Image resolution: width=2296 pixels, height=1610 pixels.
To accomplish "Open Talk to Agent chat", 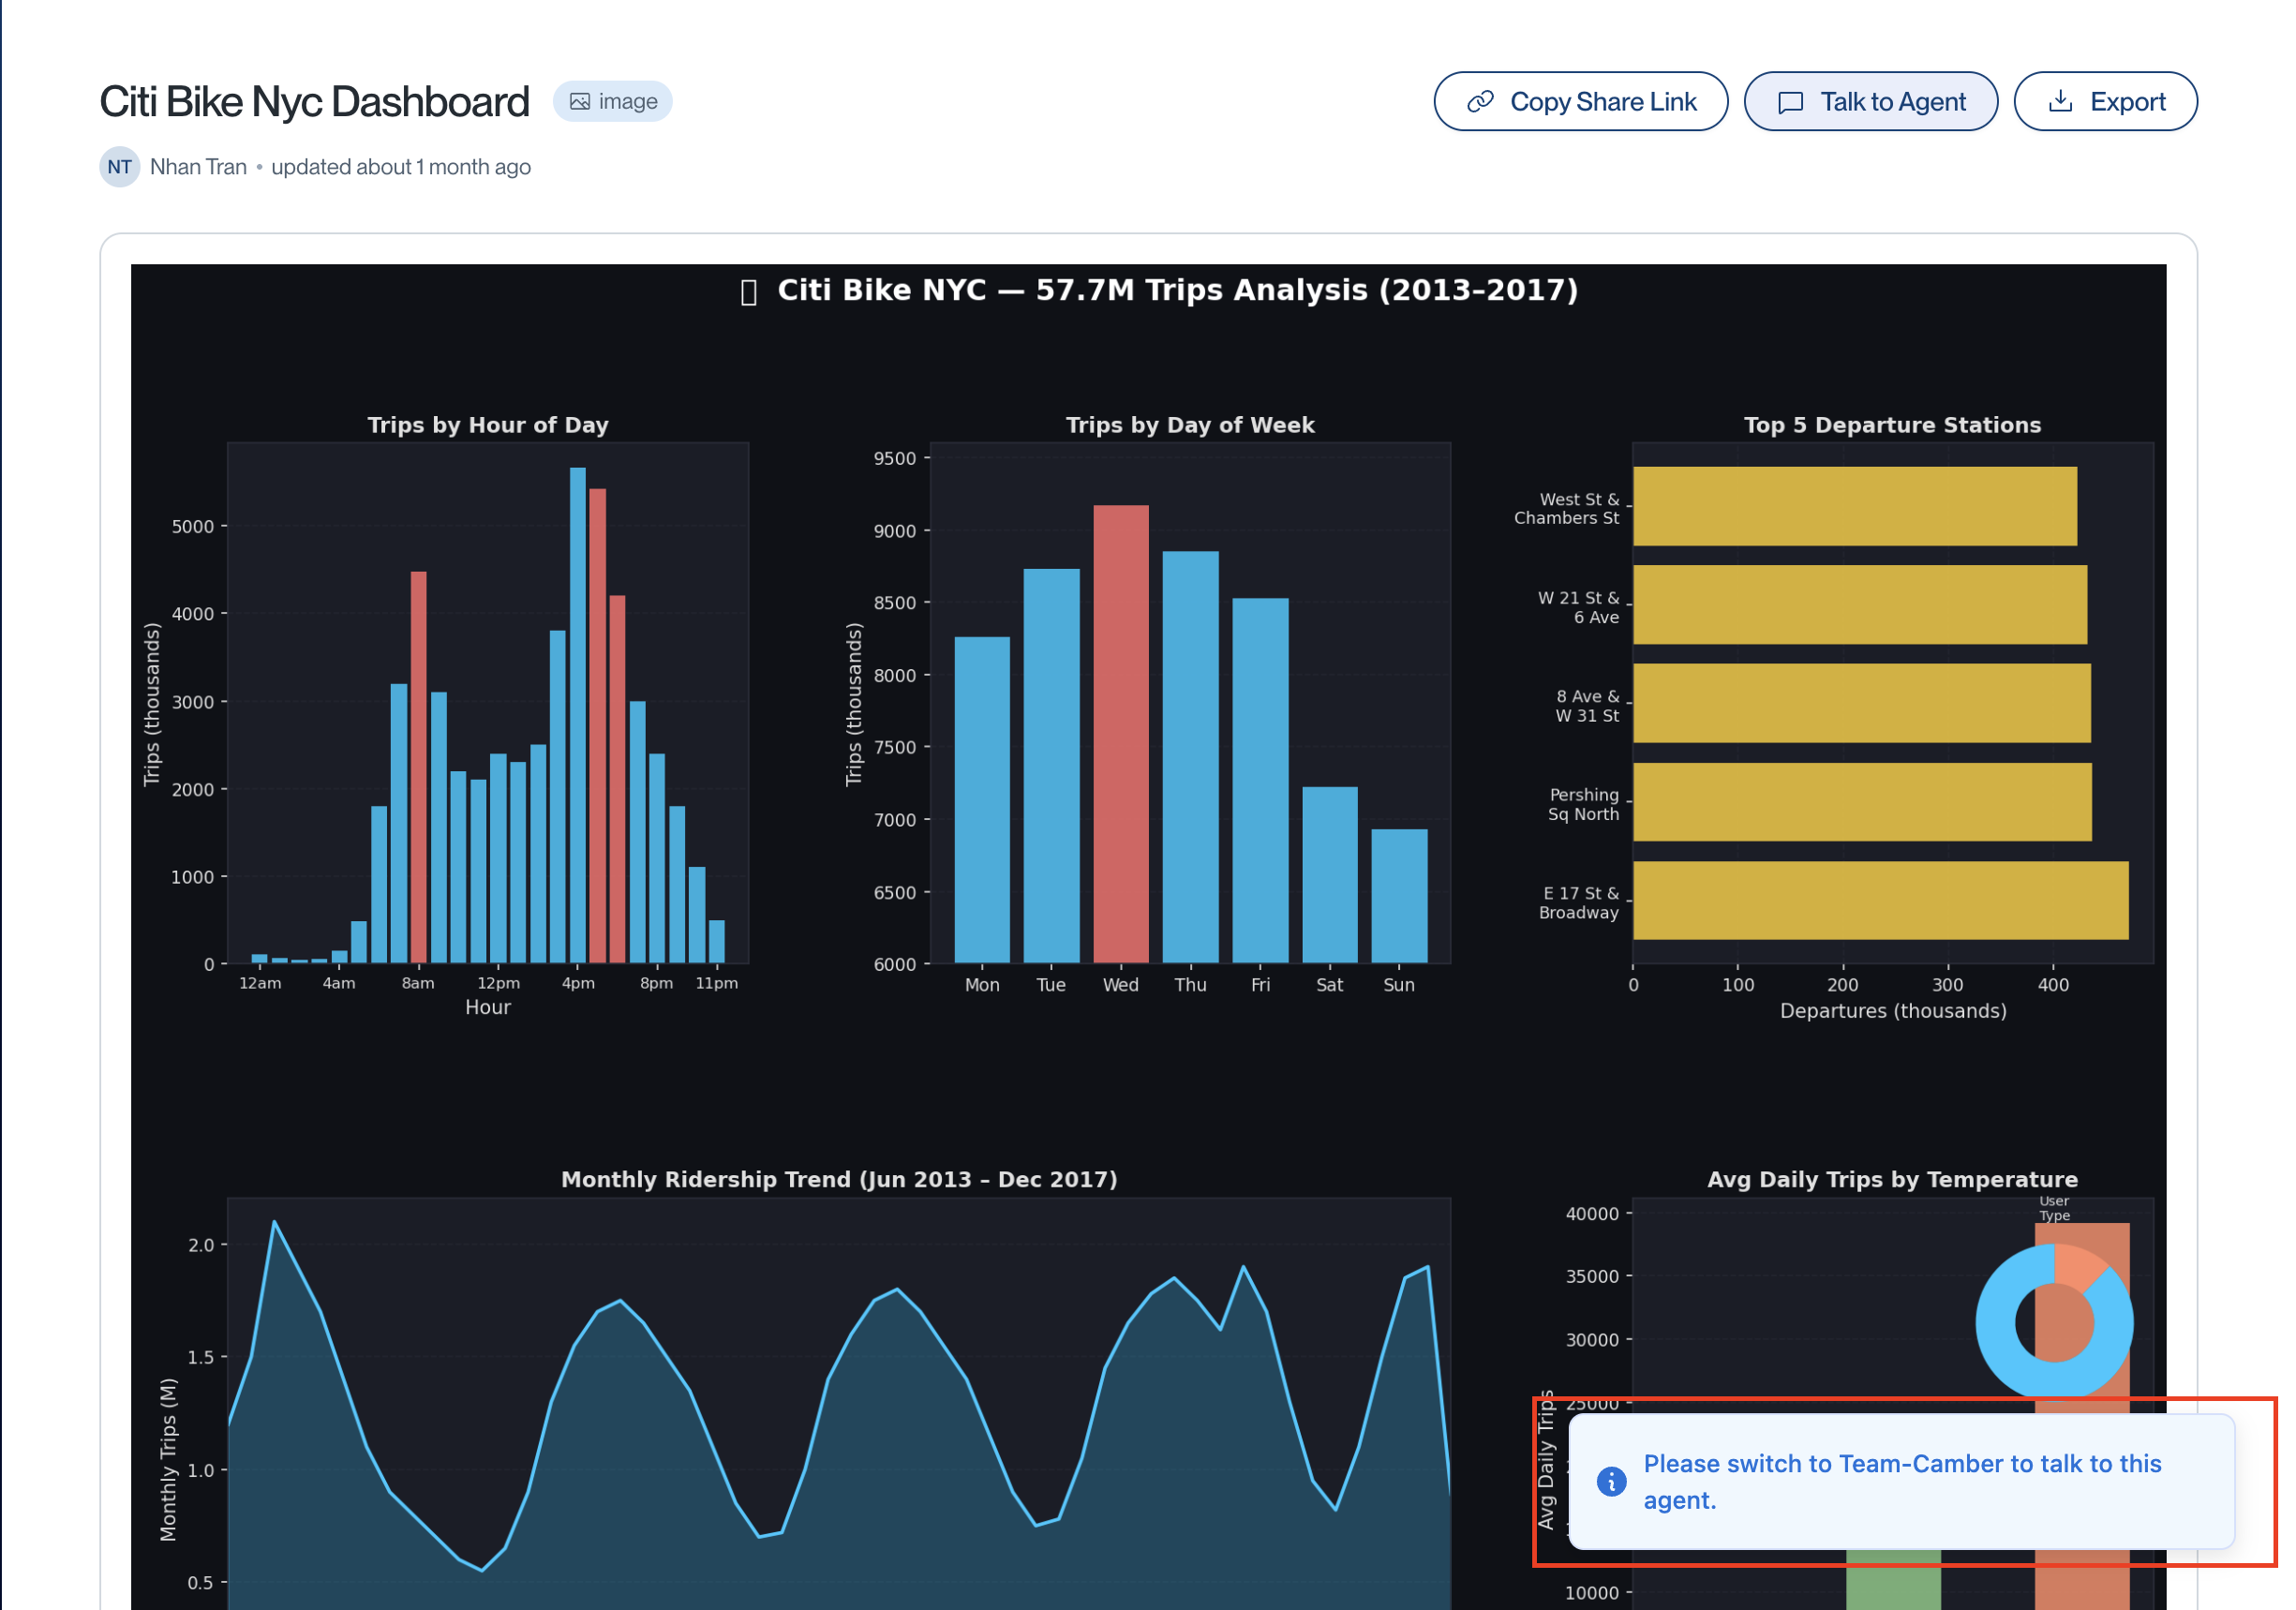I will (1870, 101).
